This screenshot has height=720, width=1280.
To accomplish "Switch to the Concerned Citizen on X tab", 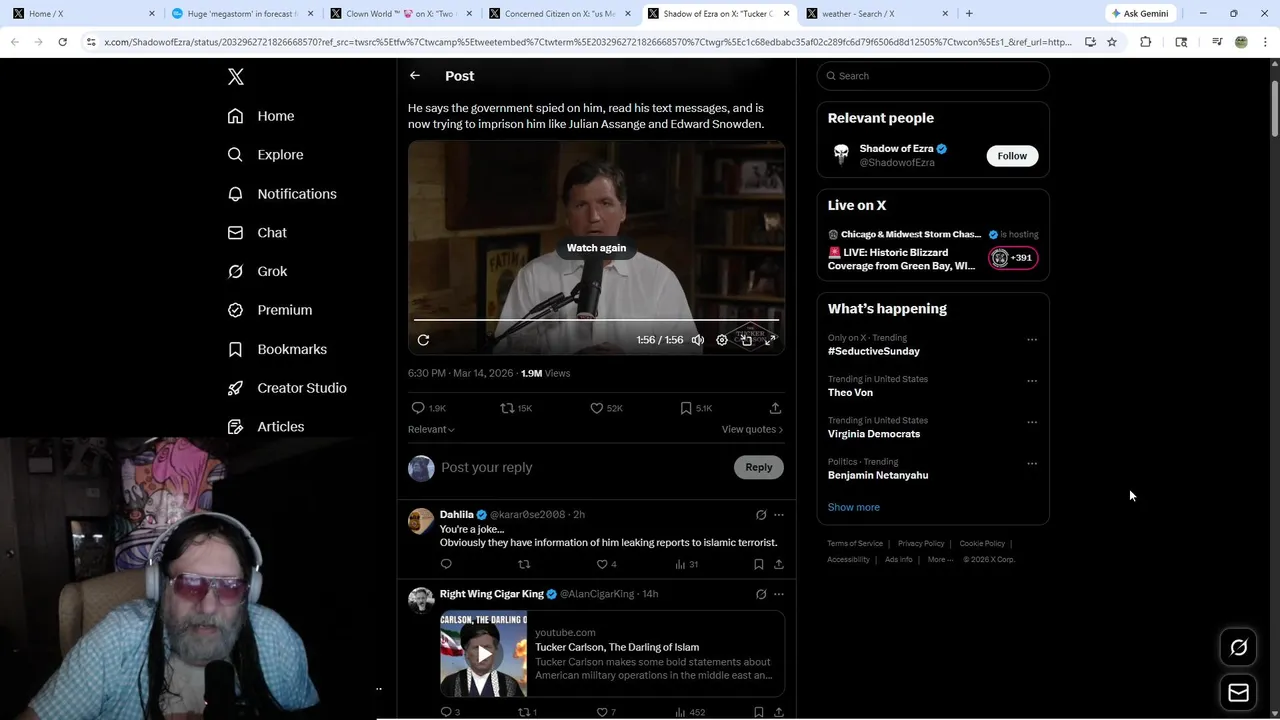I will 560,14.
